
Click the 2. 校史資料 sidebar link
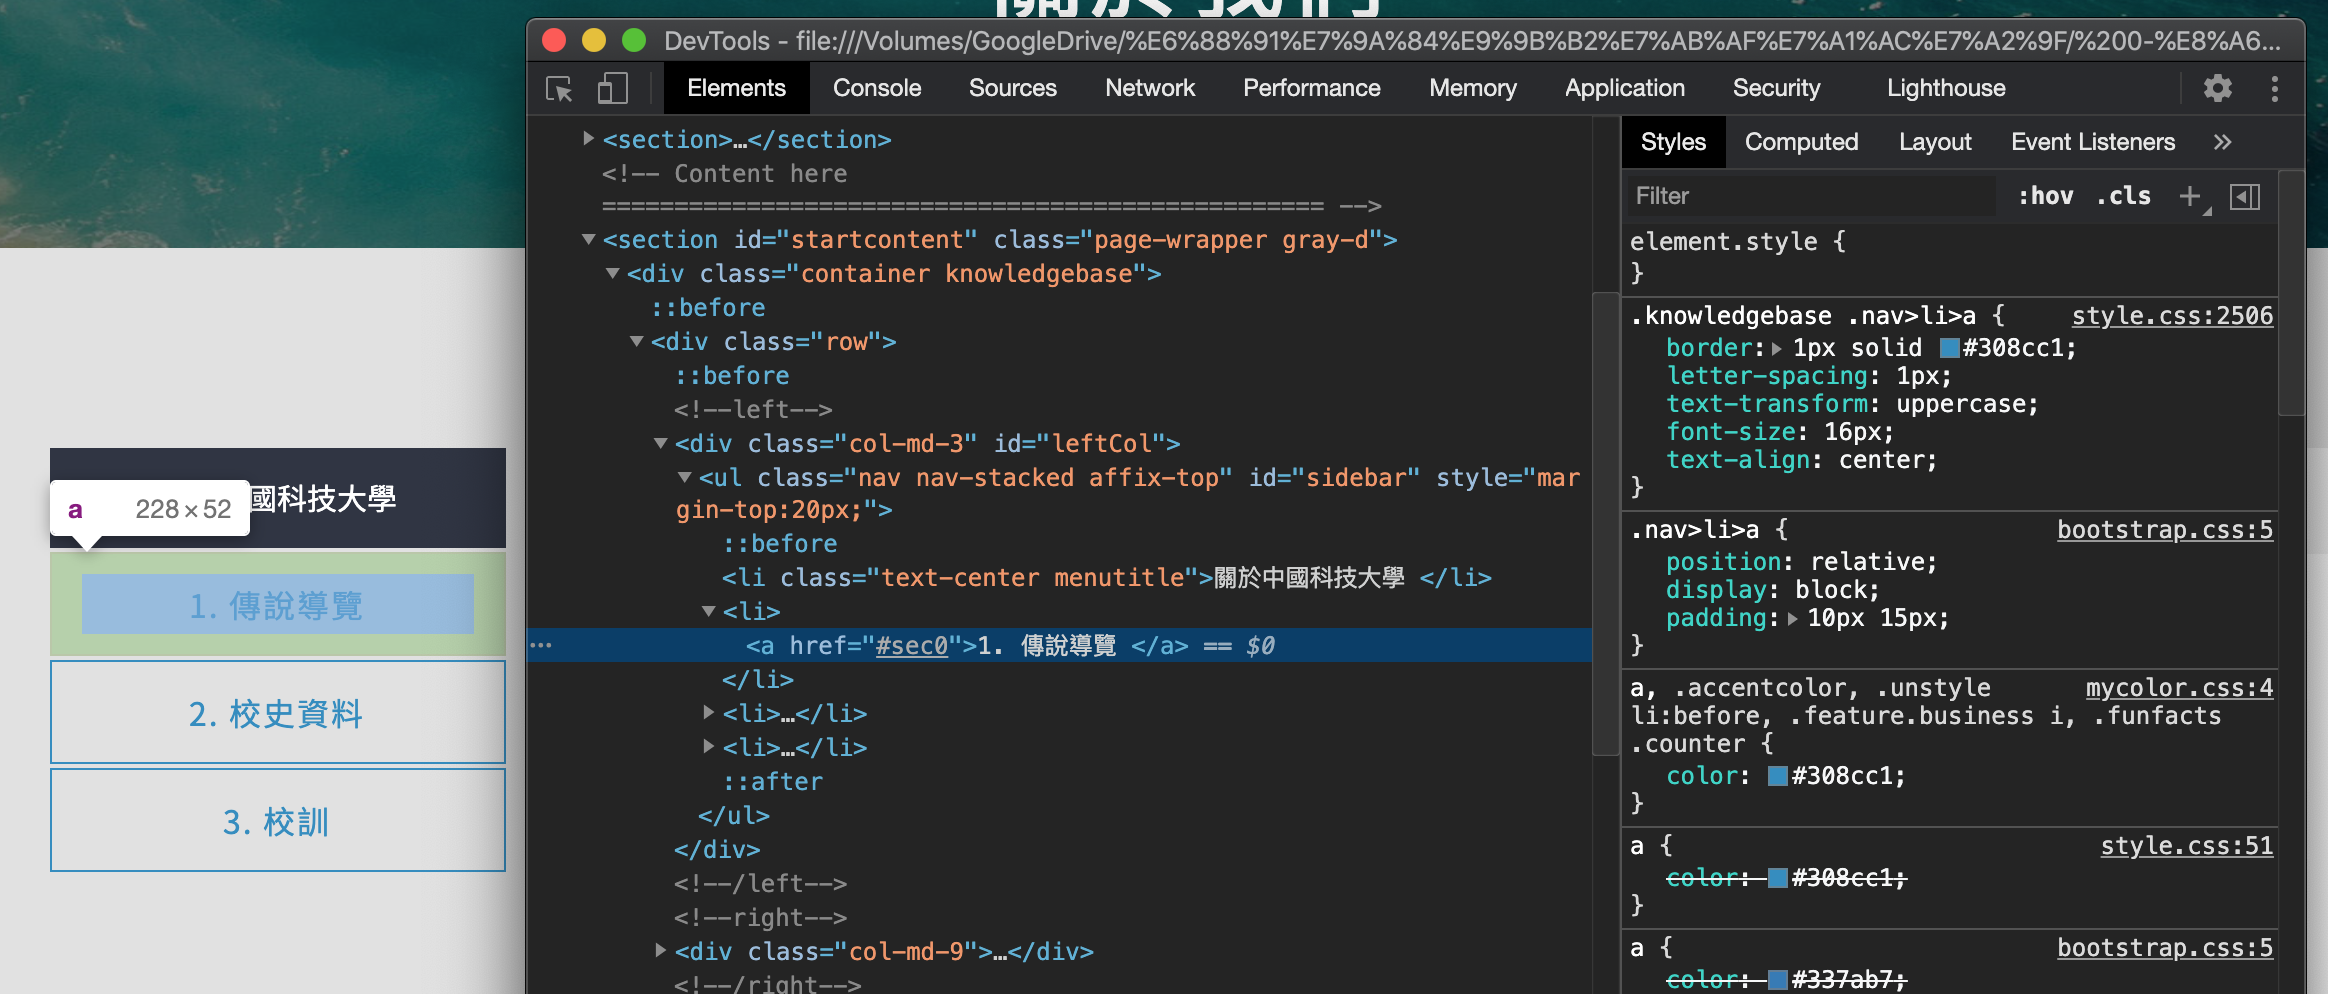tap(277, 713)
